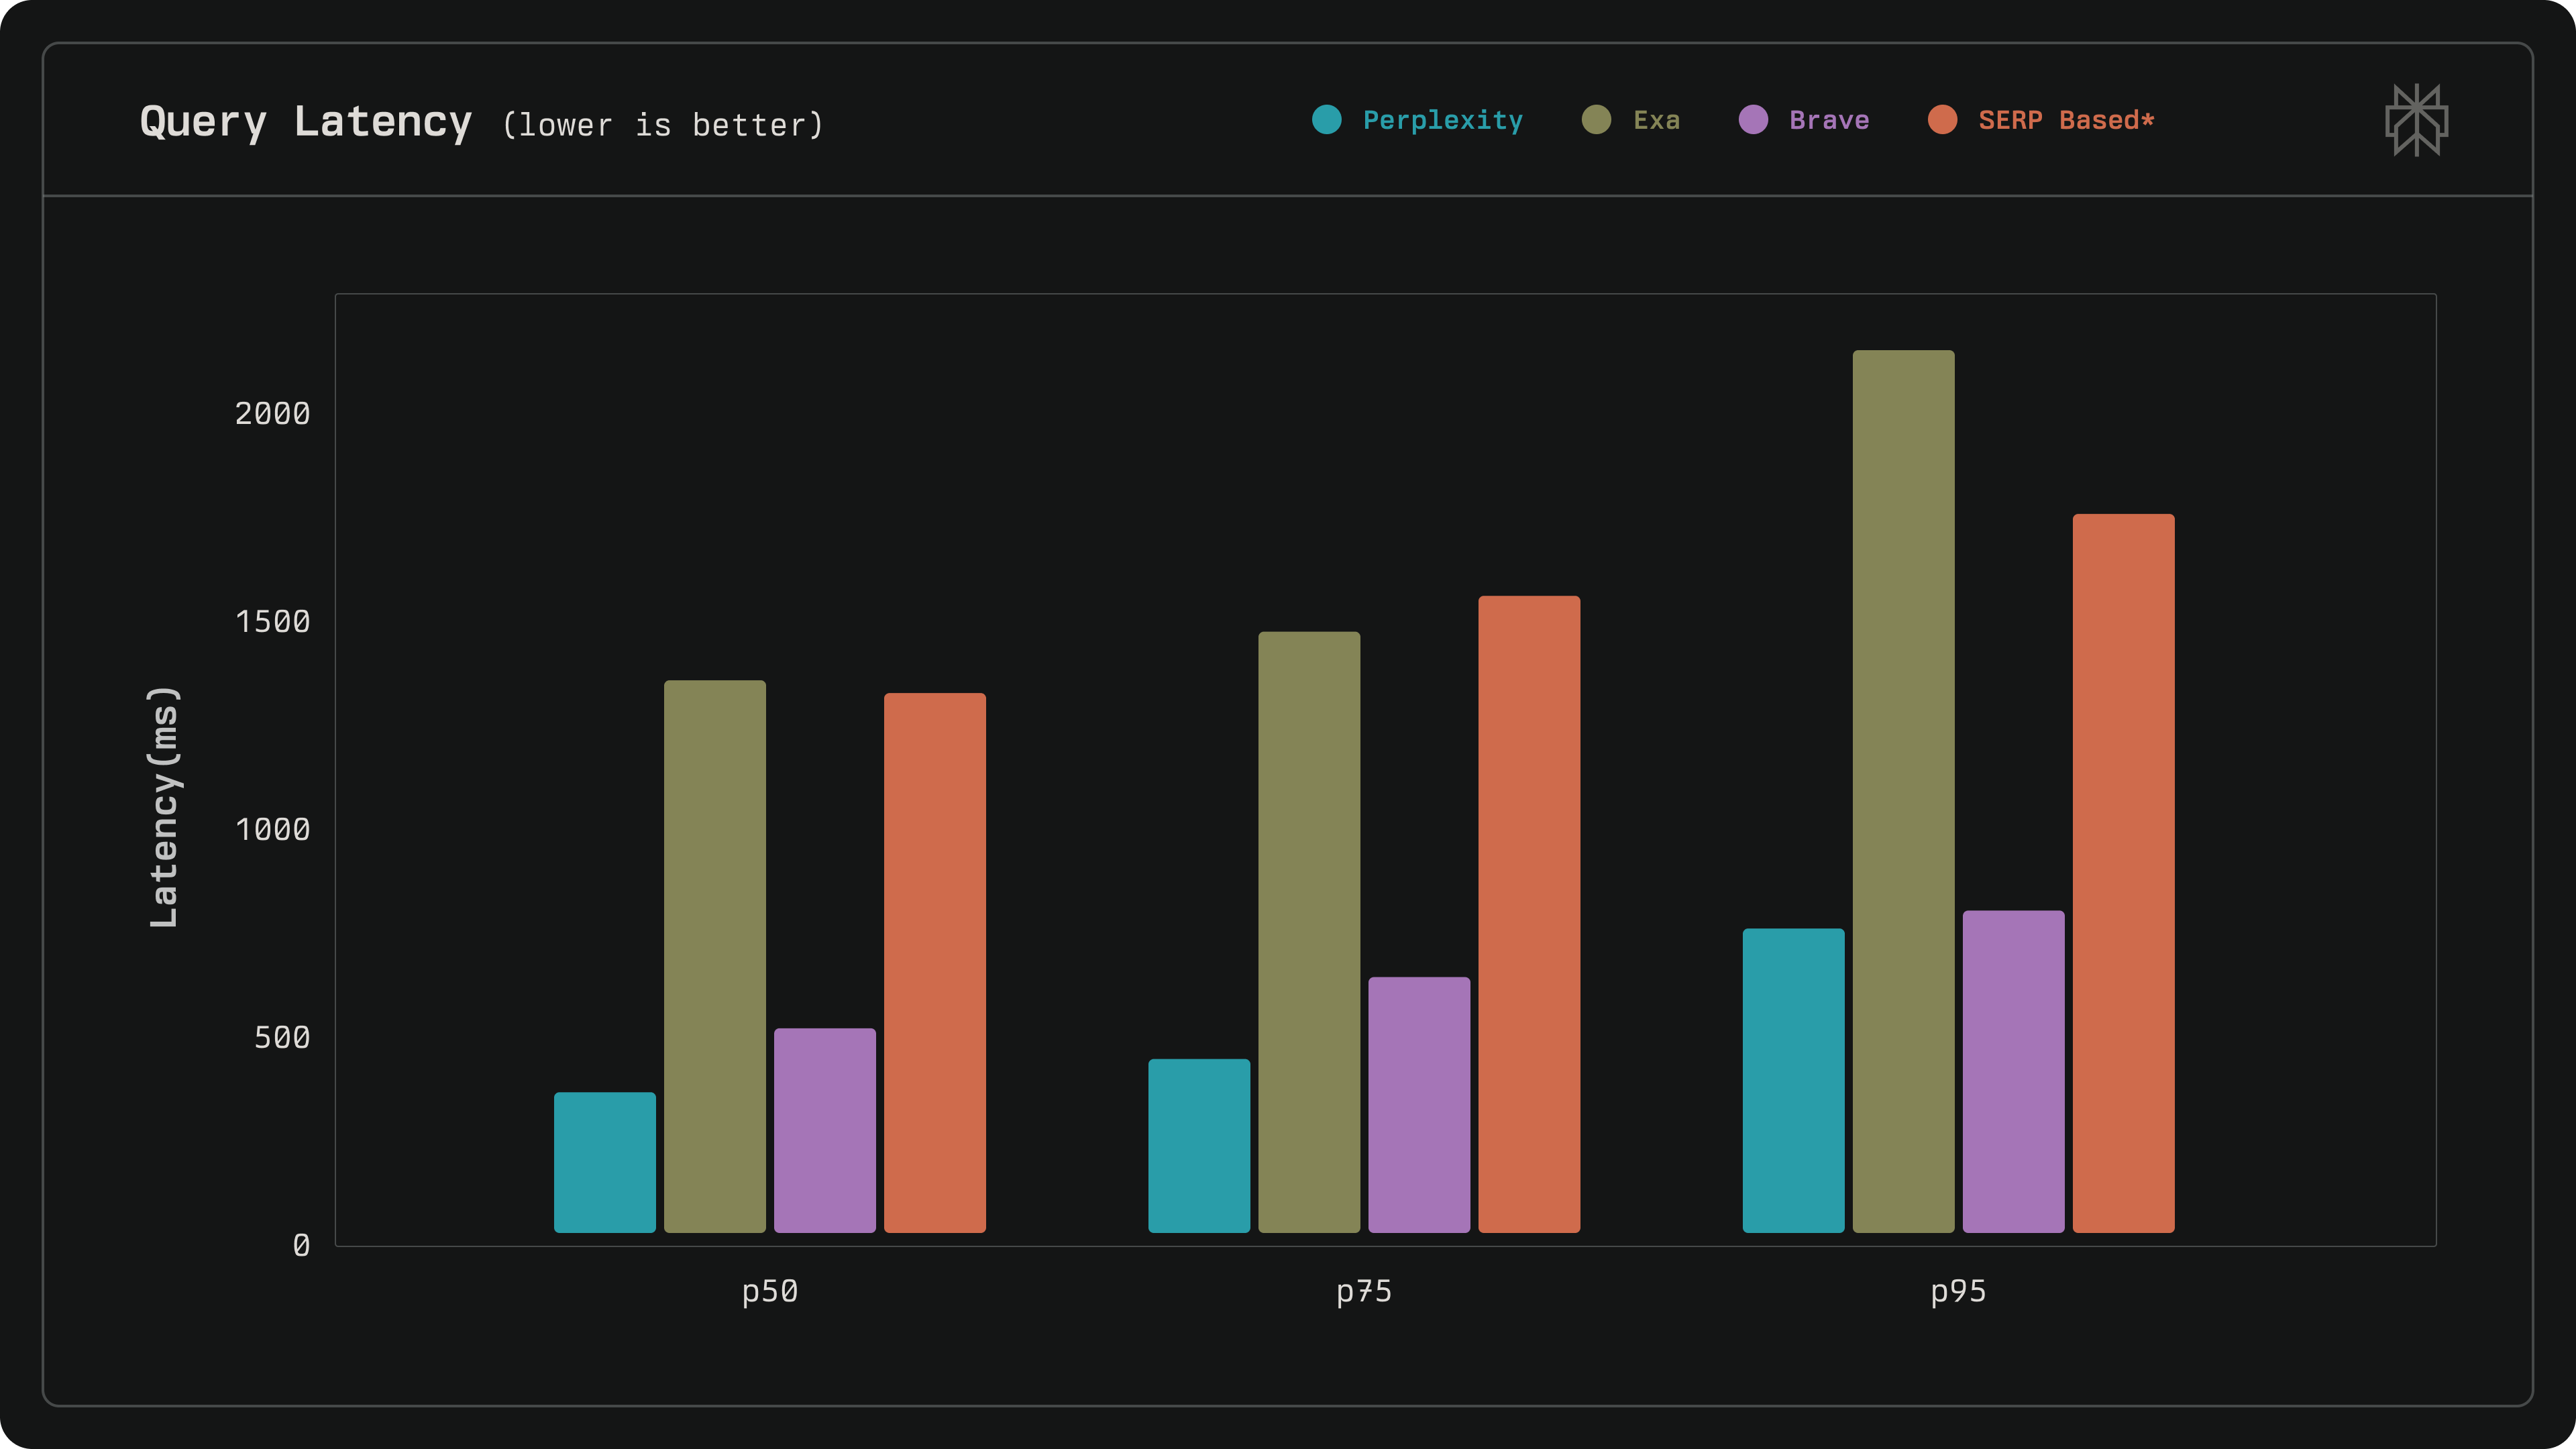
Task: Click the teal Perplexity legend dot
Action: click(1326, 120)
